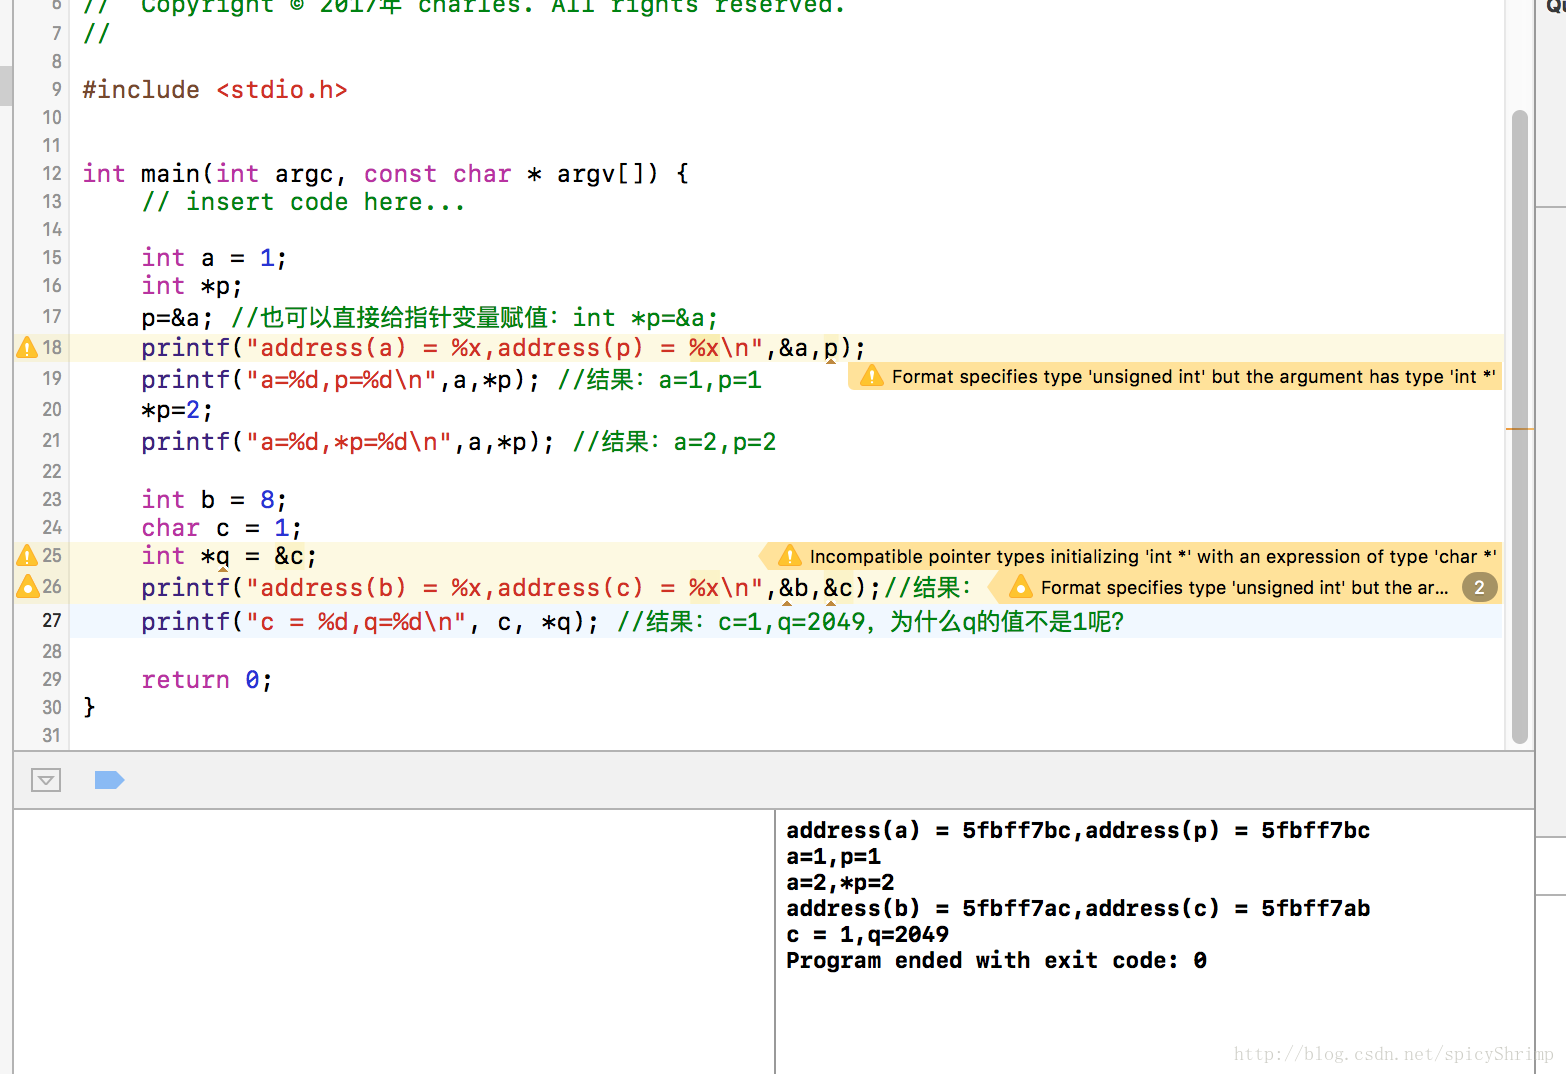Image resolution: width=1566 pixels, height=1074 pixels.
Task: Click console output 'address(b) = 5fbff7ac' line
Action: tap(1078, 909)
